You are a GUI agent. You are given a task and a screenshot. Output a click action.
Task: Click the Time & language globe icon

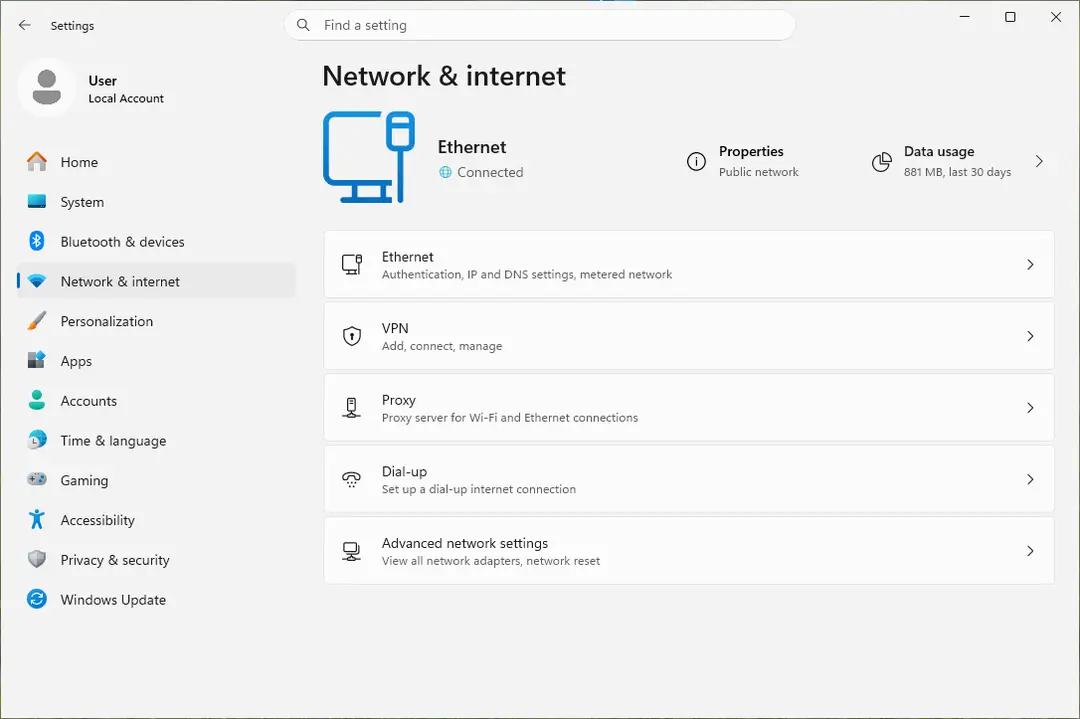[x=37, y=440]
